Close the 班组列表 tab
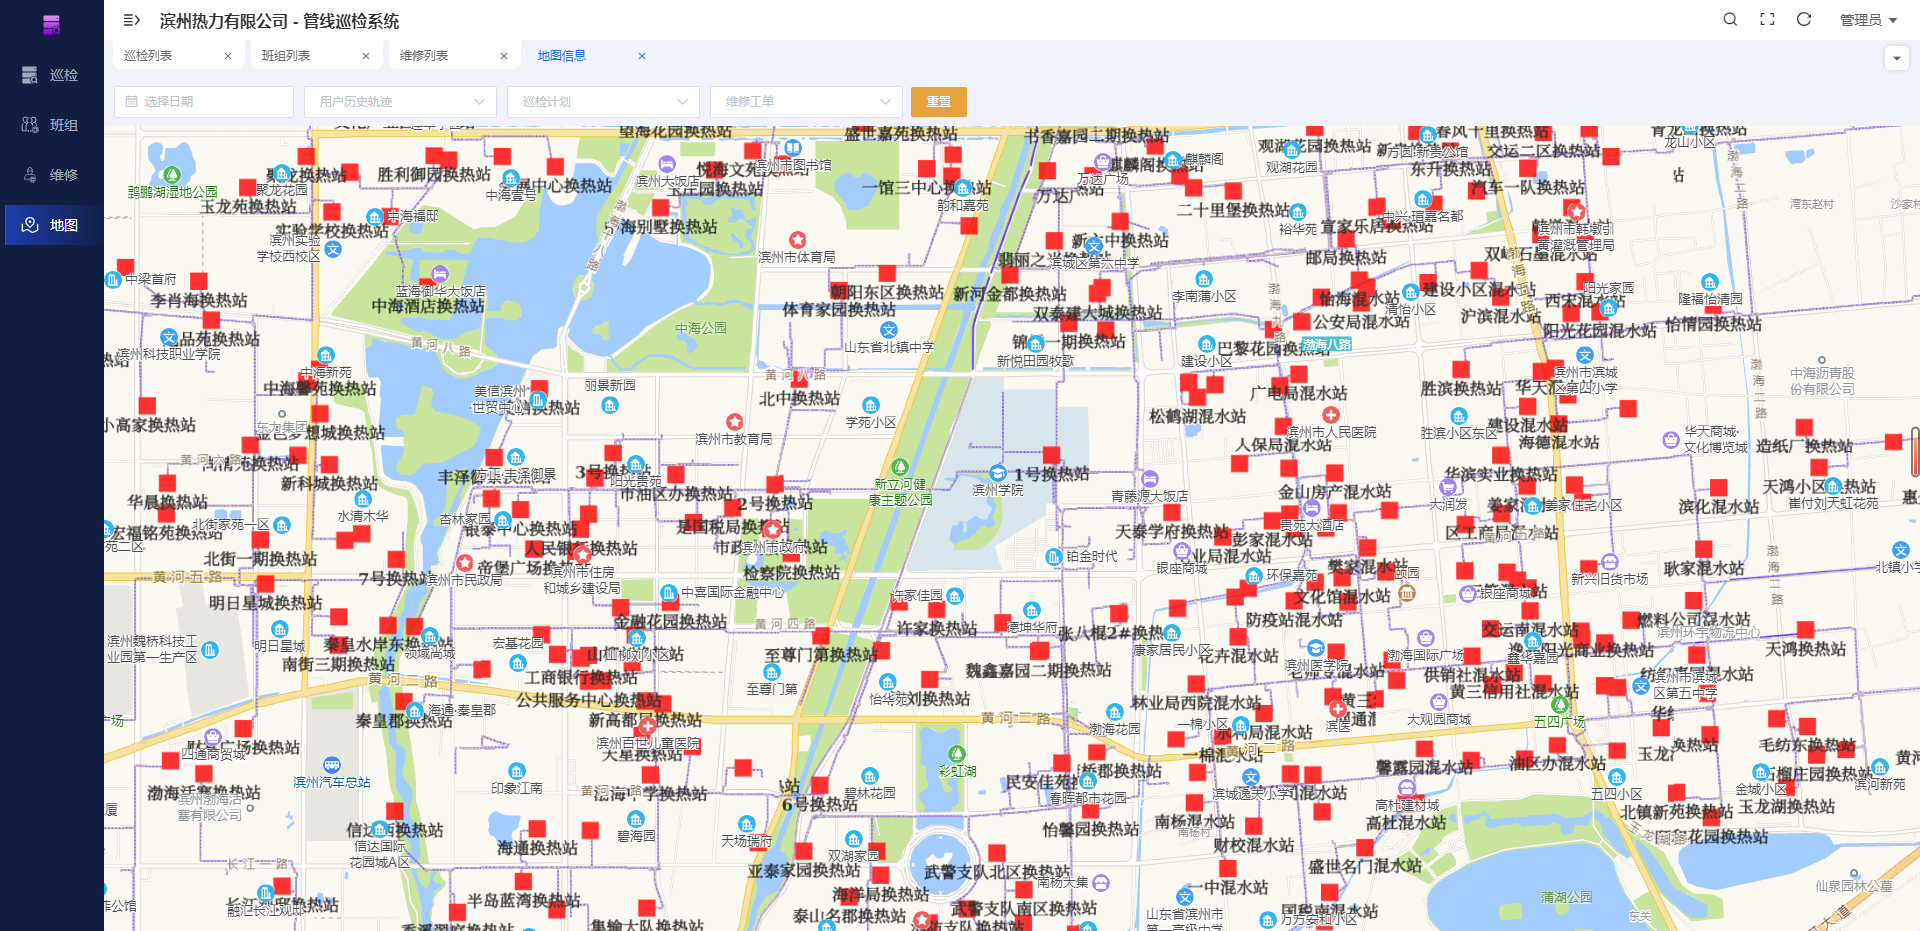 366,56
